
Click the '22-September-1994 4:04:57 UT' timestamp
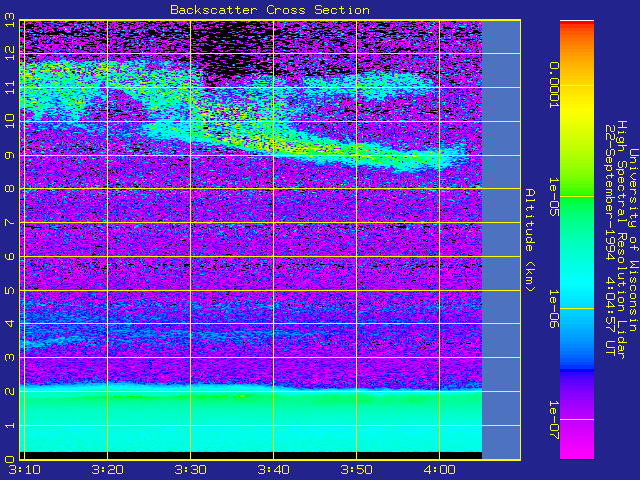[x=610, y=240]
